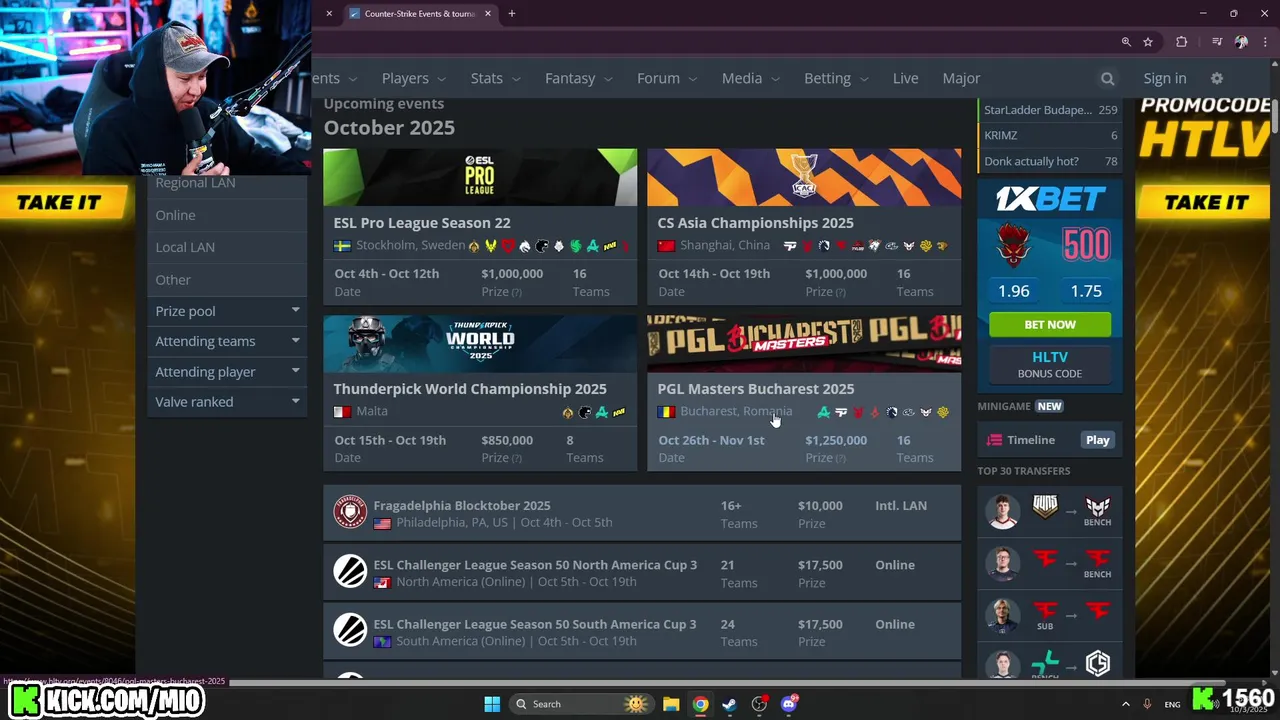Expand the Prize pool filter
The height and width of the screenshot is (720, 1280).
tap(227, 311)
